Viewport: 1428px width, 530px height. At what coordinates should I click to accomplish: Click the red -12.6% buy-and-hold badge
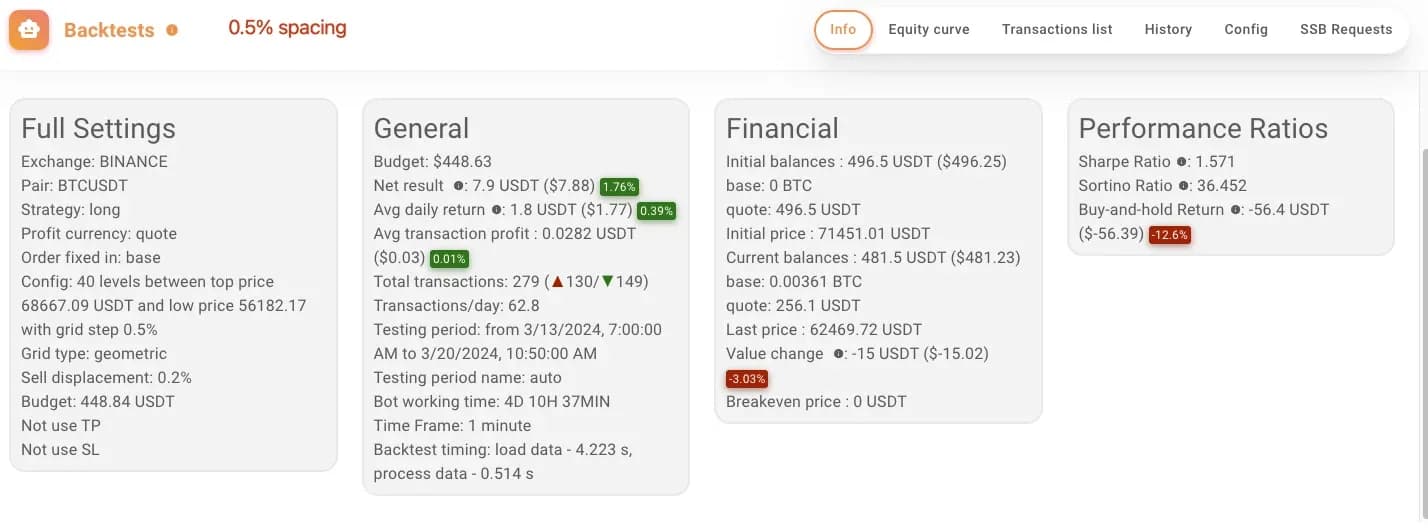click(x=1169, y=235)
